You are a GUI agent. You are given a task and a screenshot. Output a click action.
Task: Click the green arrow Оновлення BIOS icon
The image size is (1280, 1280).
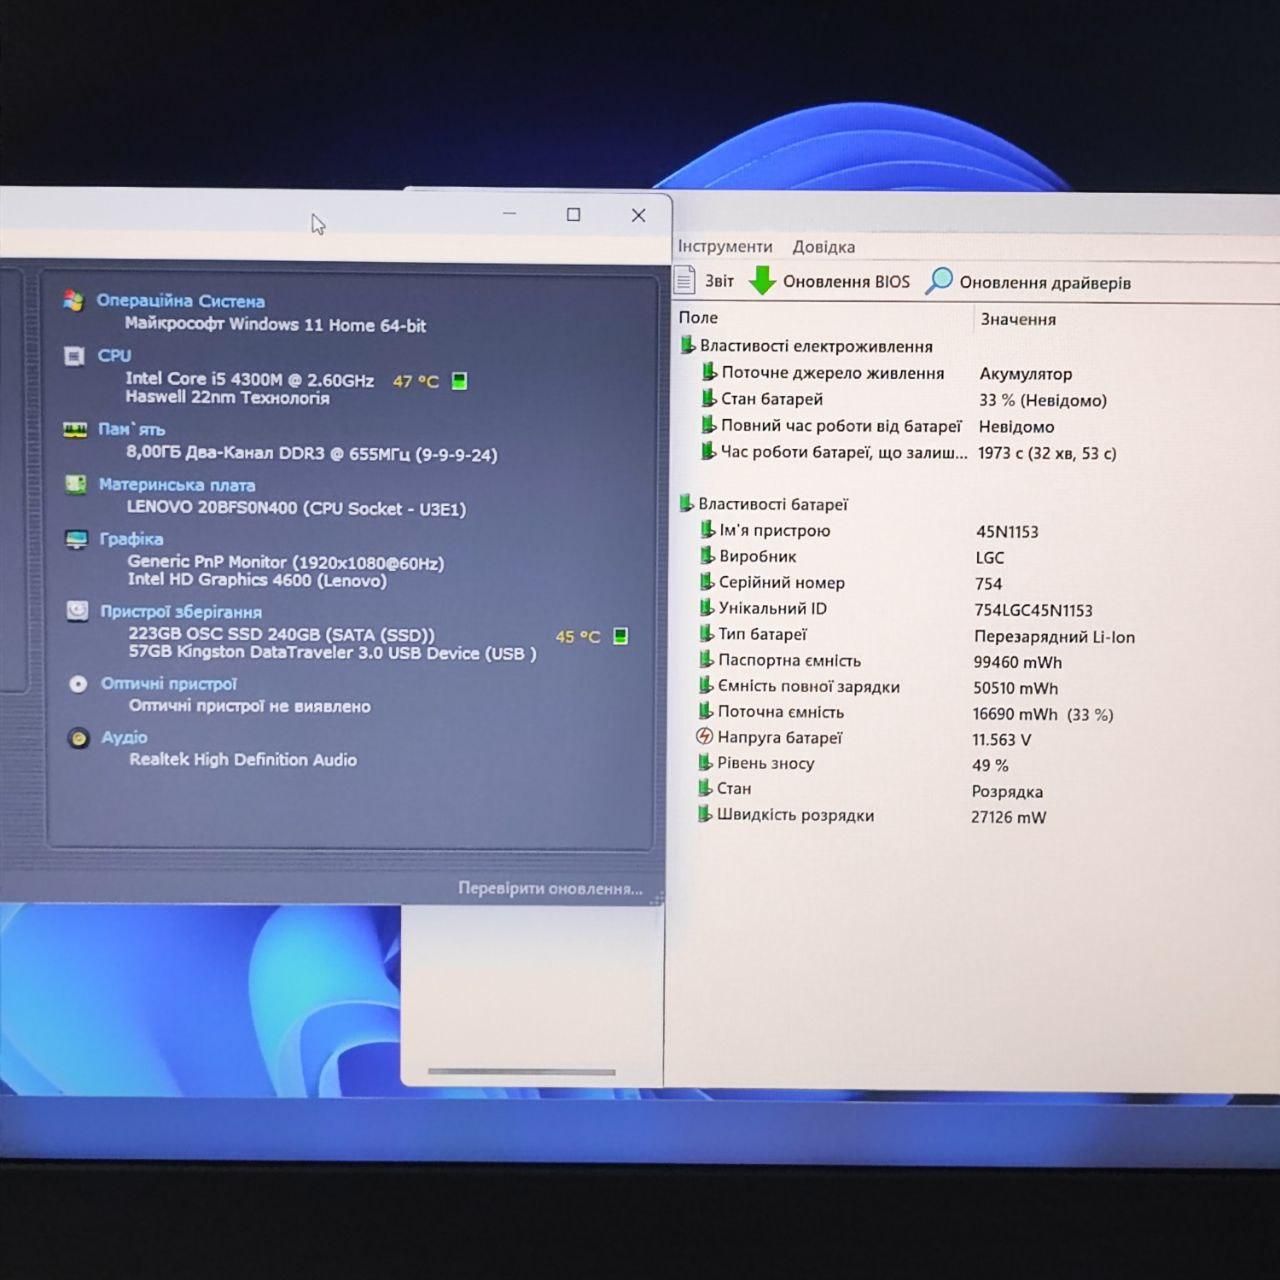762,281
